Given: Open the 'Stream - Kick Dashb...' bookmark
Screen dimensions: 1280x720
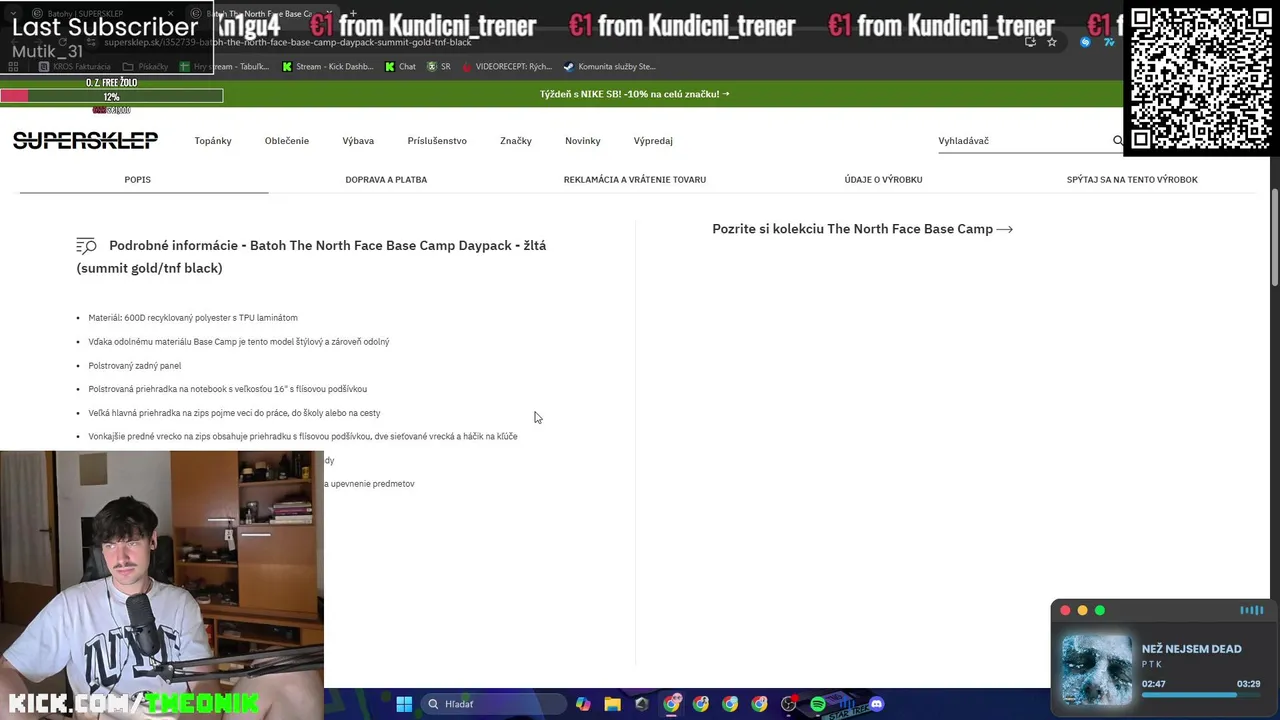Looking at the screenshot, I should coord(328,67).
